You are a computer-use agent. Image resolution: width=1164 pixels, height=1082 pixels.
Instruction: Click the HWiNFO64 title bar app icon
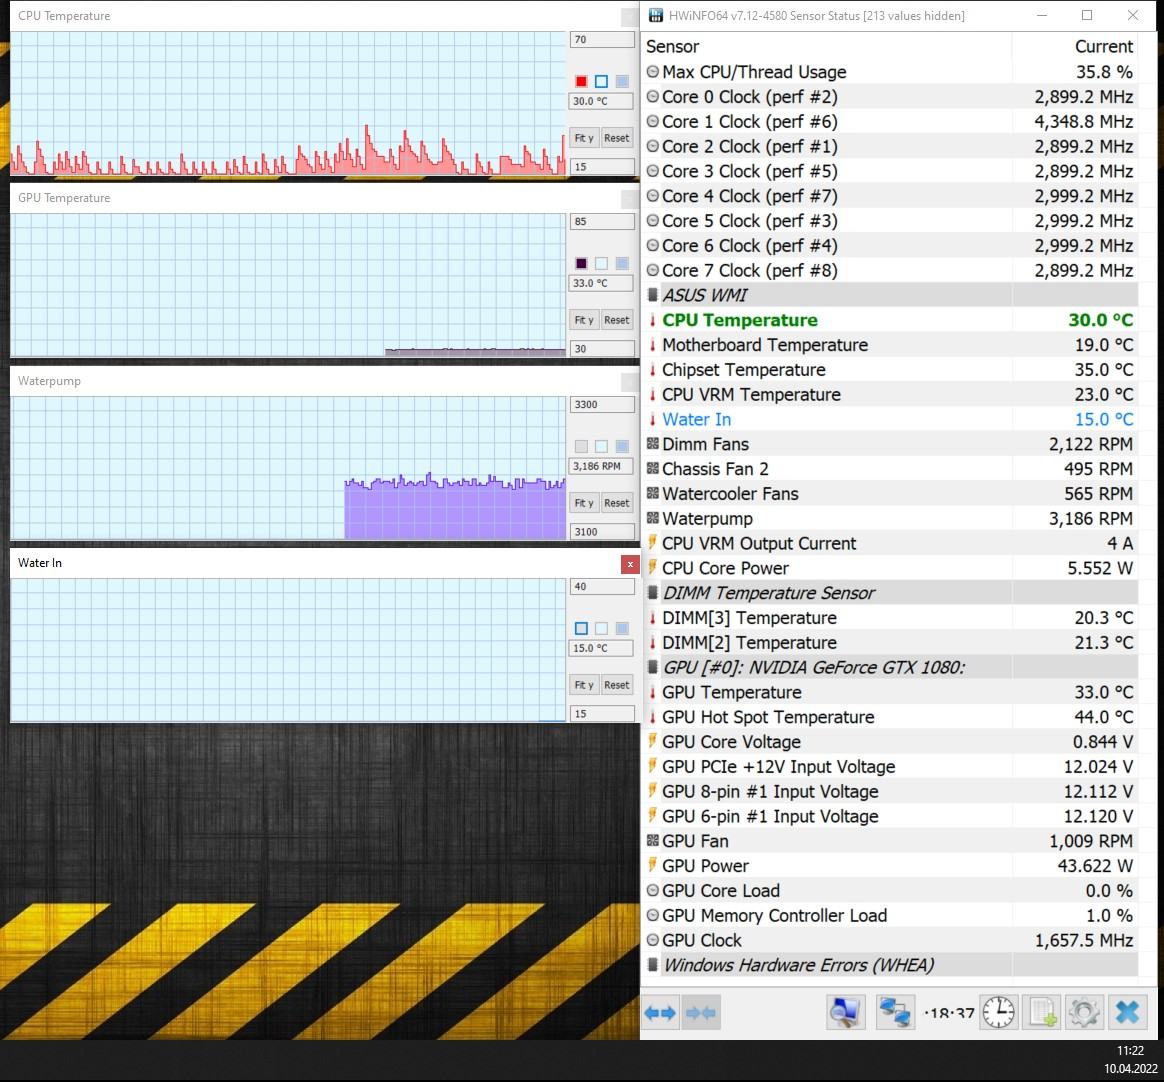655,16
